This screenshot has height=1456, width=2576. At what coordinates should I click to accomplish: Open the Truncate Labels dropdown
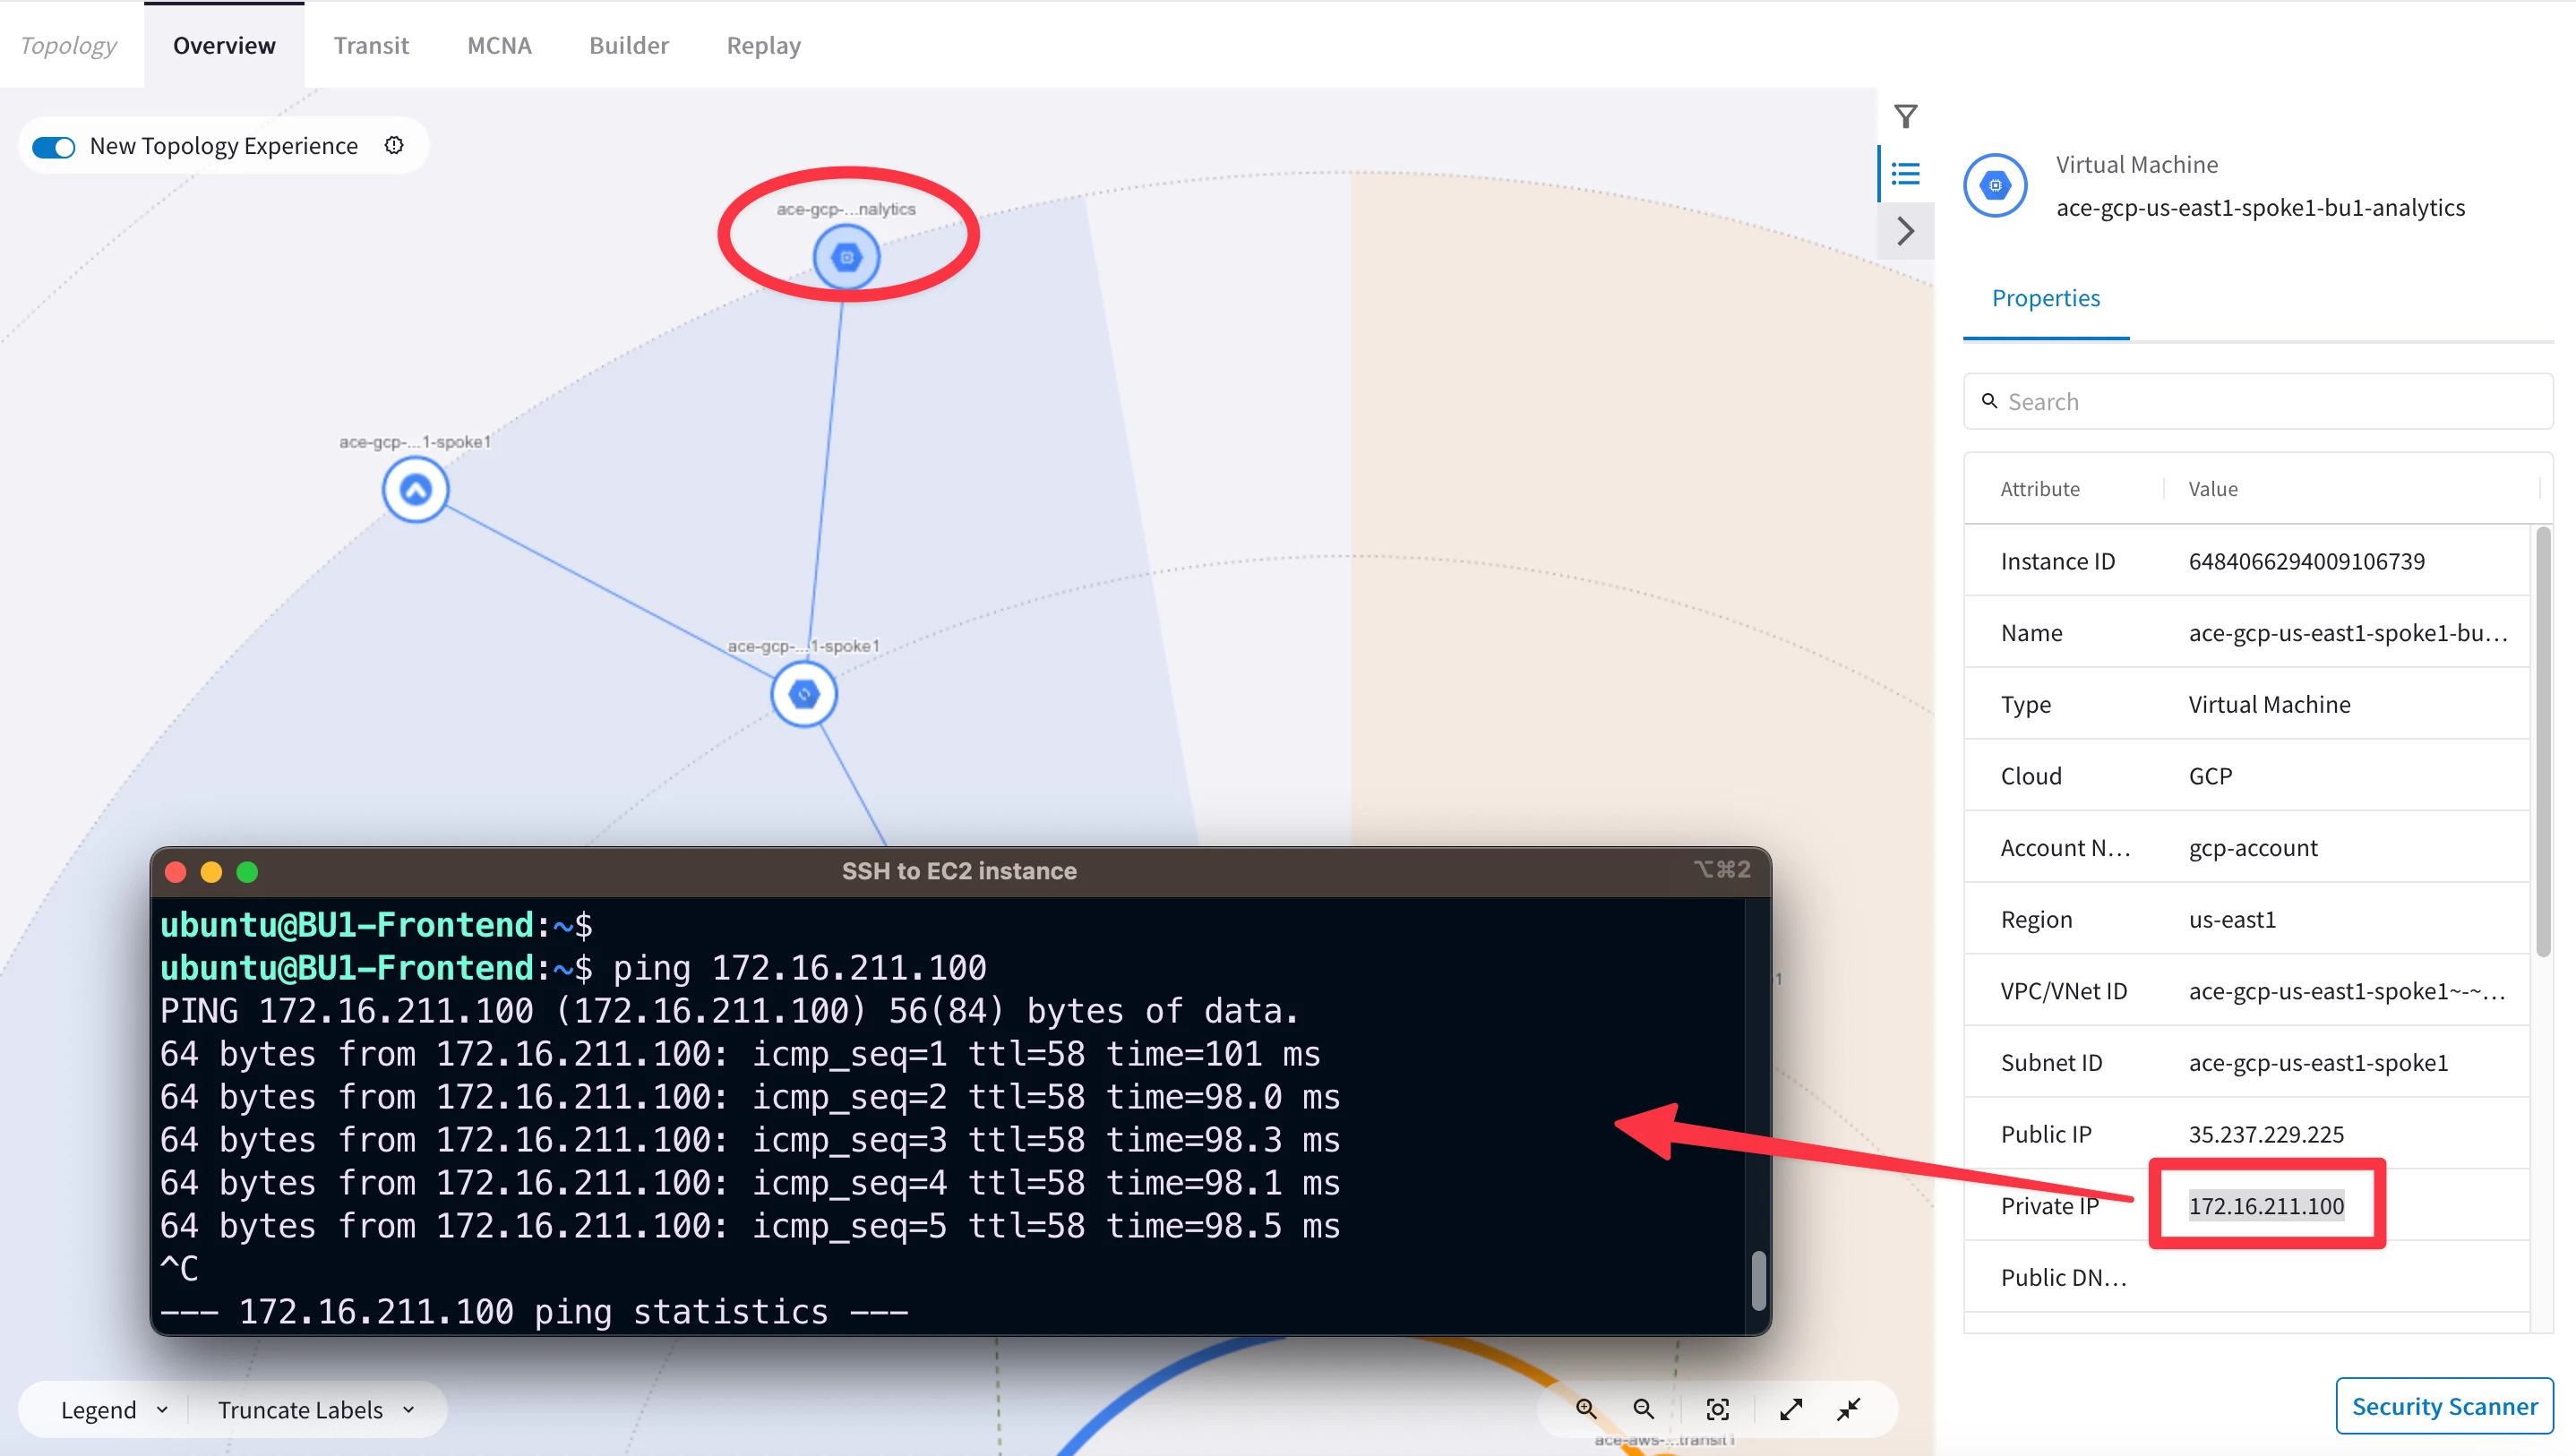[315, 1409]
